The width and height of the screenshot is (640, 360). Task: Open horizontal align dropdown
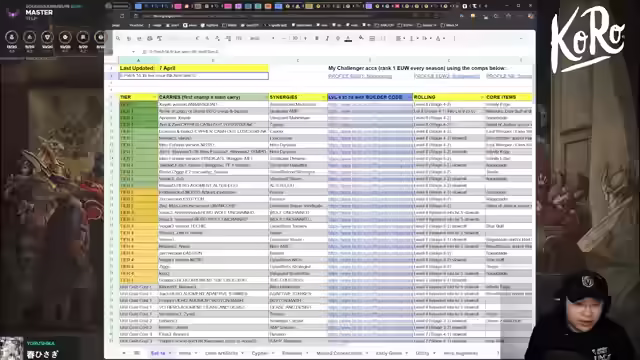[x=400, y=38]
